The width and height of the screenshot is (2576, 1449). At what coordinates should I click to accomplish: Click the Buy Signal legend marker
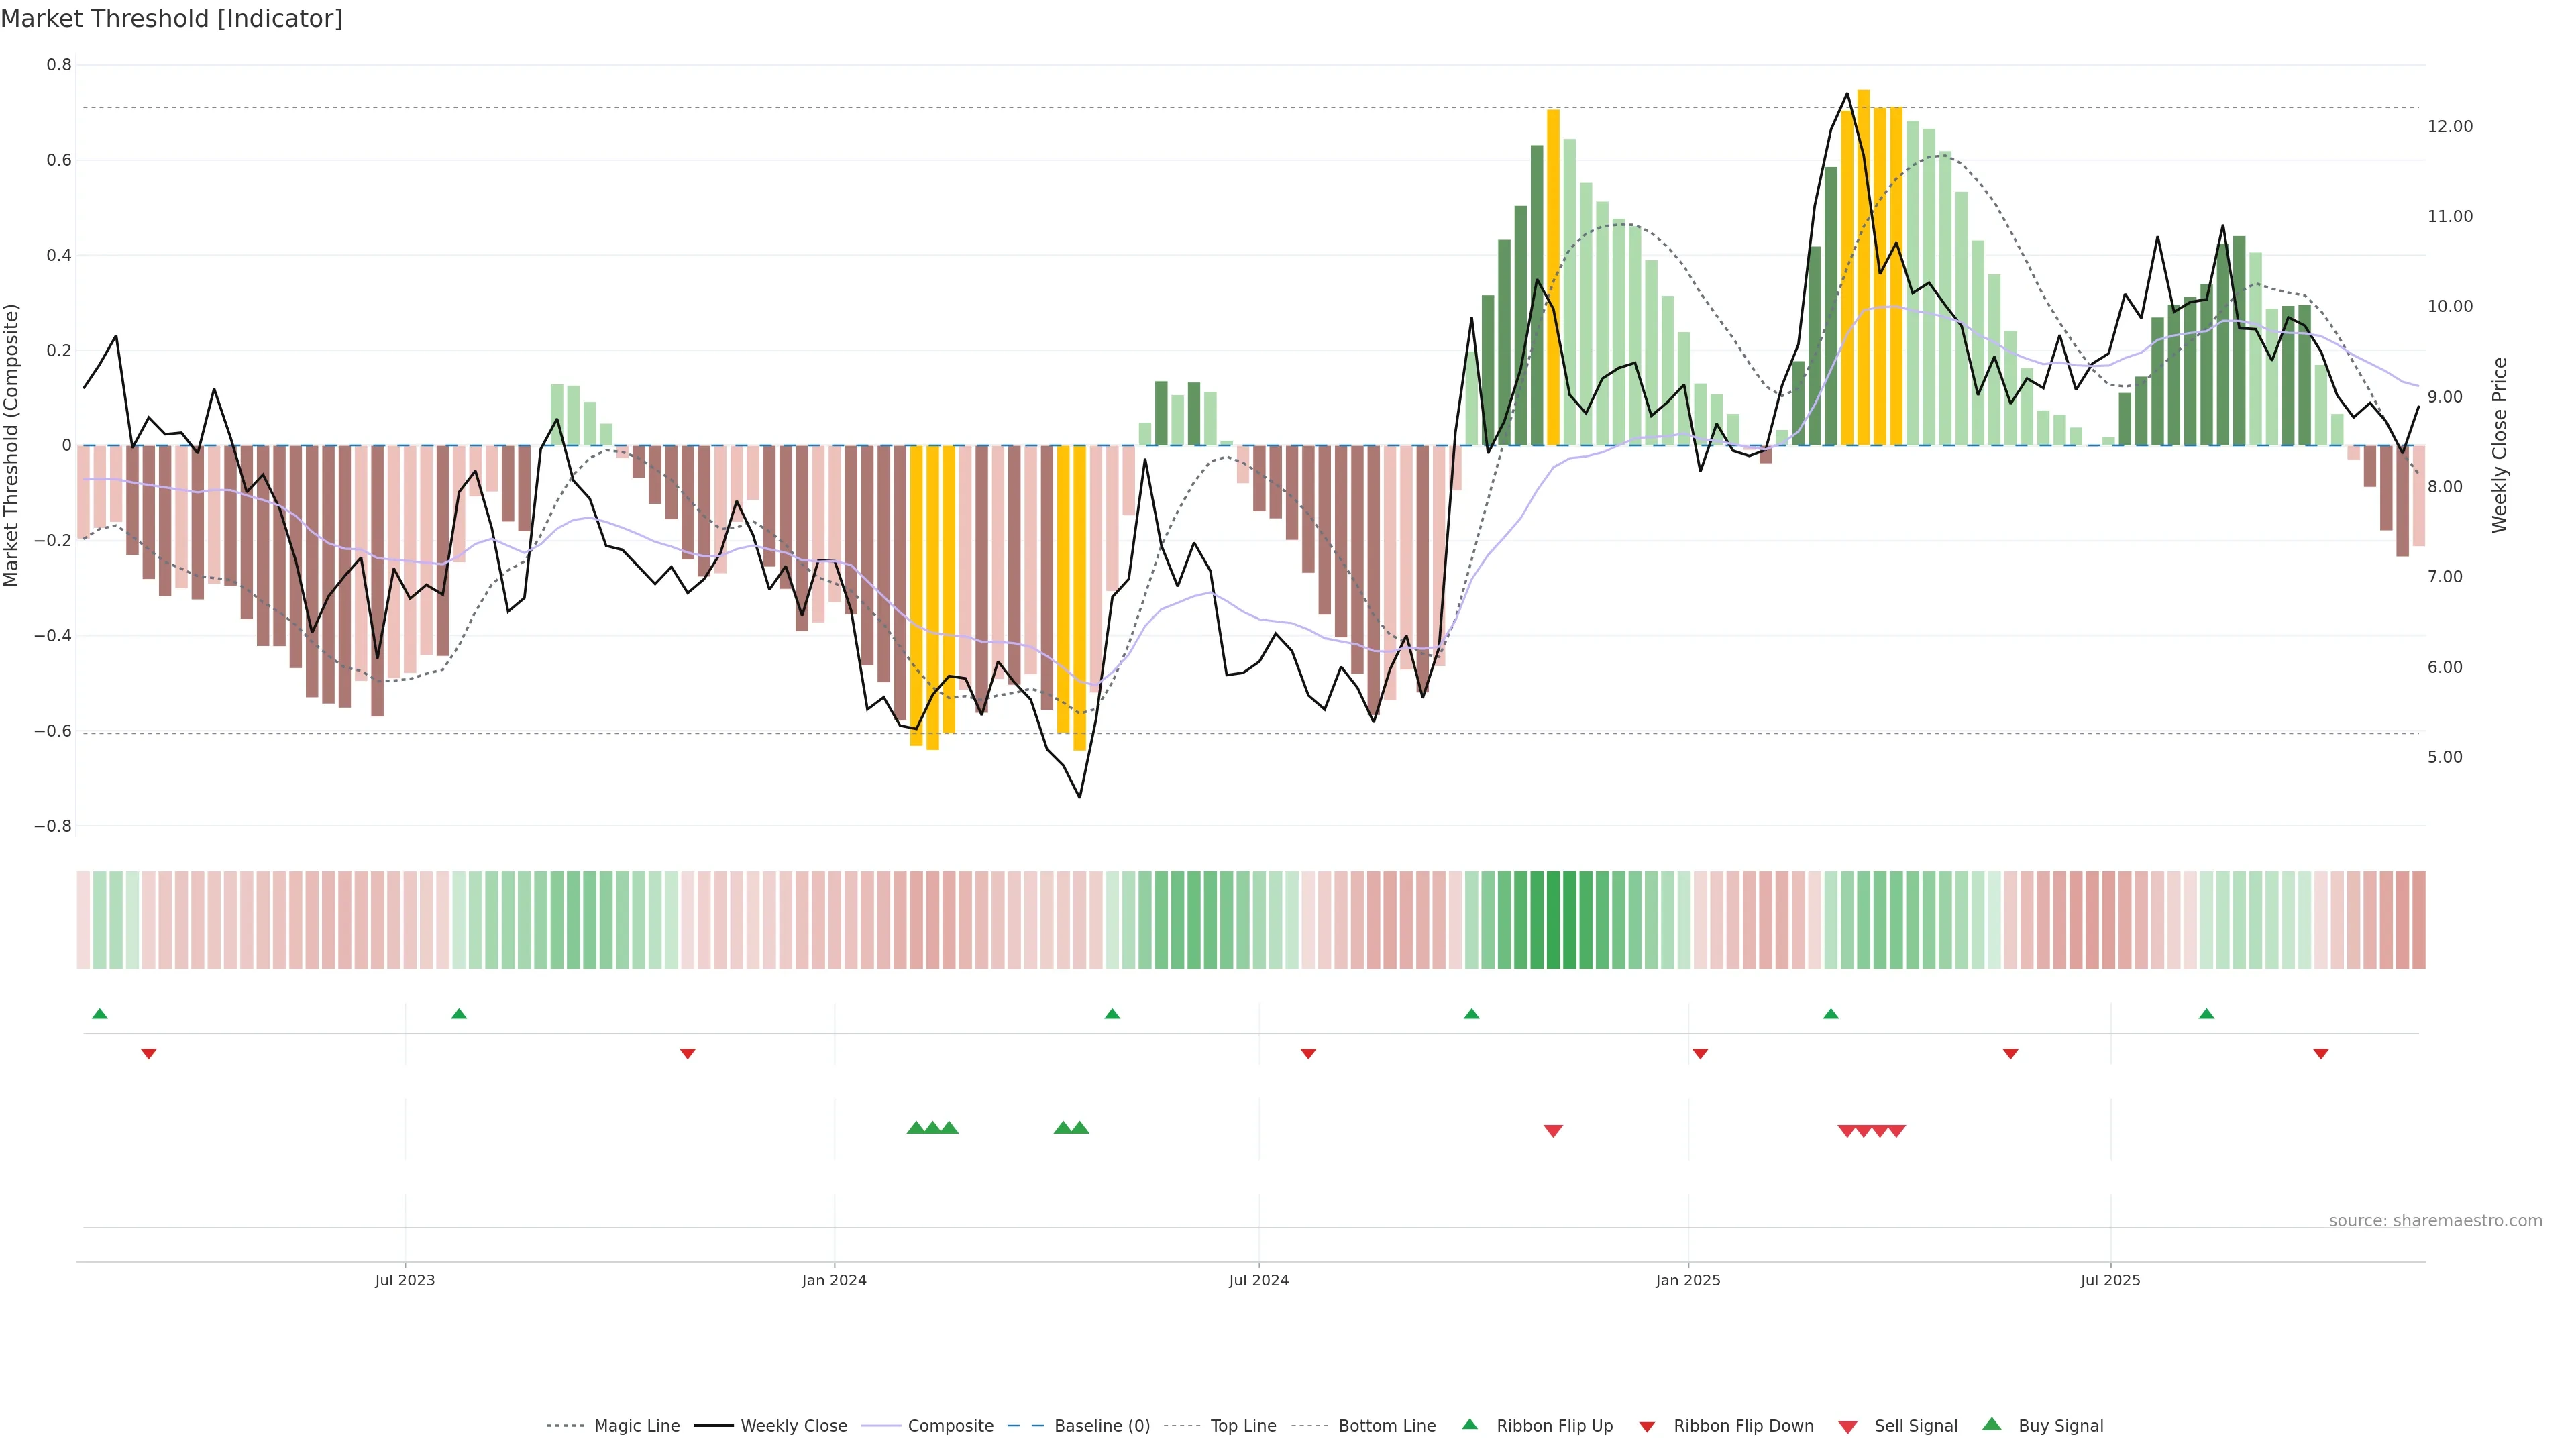[x=1992, y=1424]
